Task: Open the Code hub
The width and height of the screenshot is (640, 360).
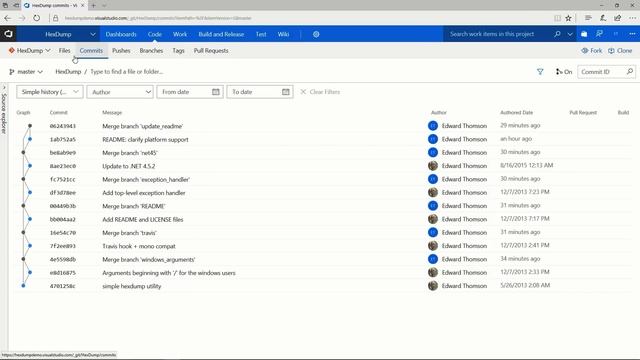Action: pyautogui.click(x=155, y=34)
